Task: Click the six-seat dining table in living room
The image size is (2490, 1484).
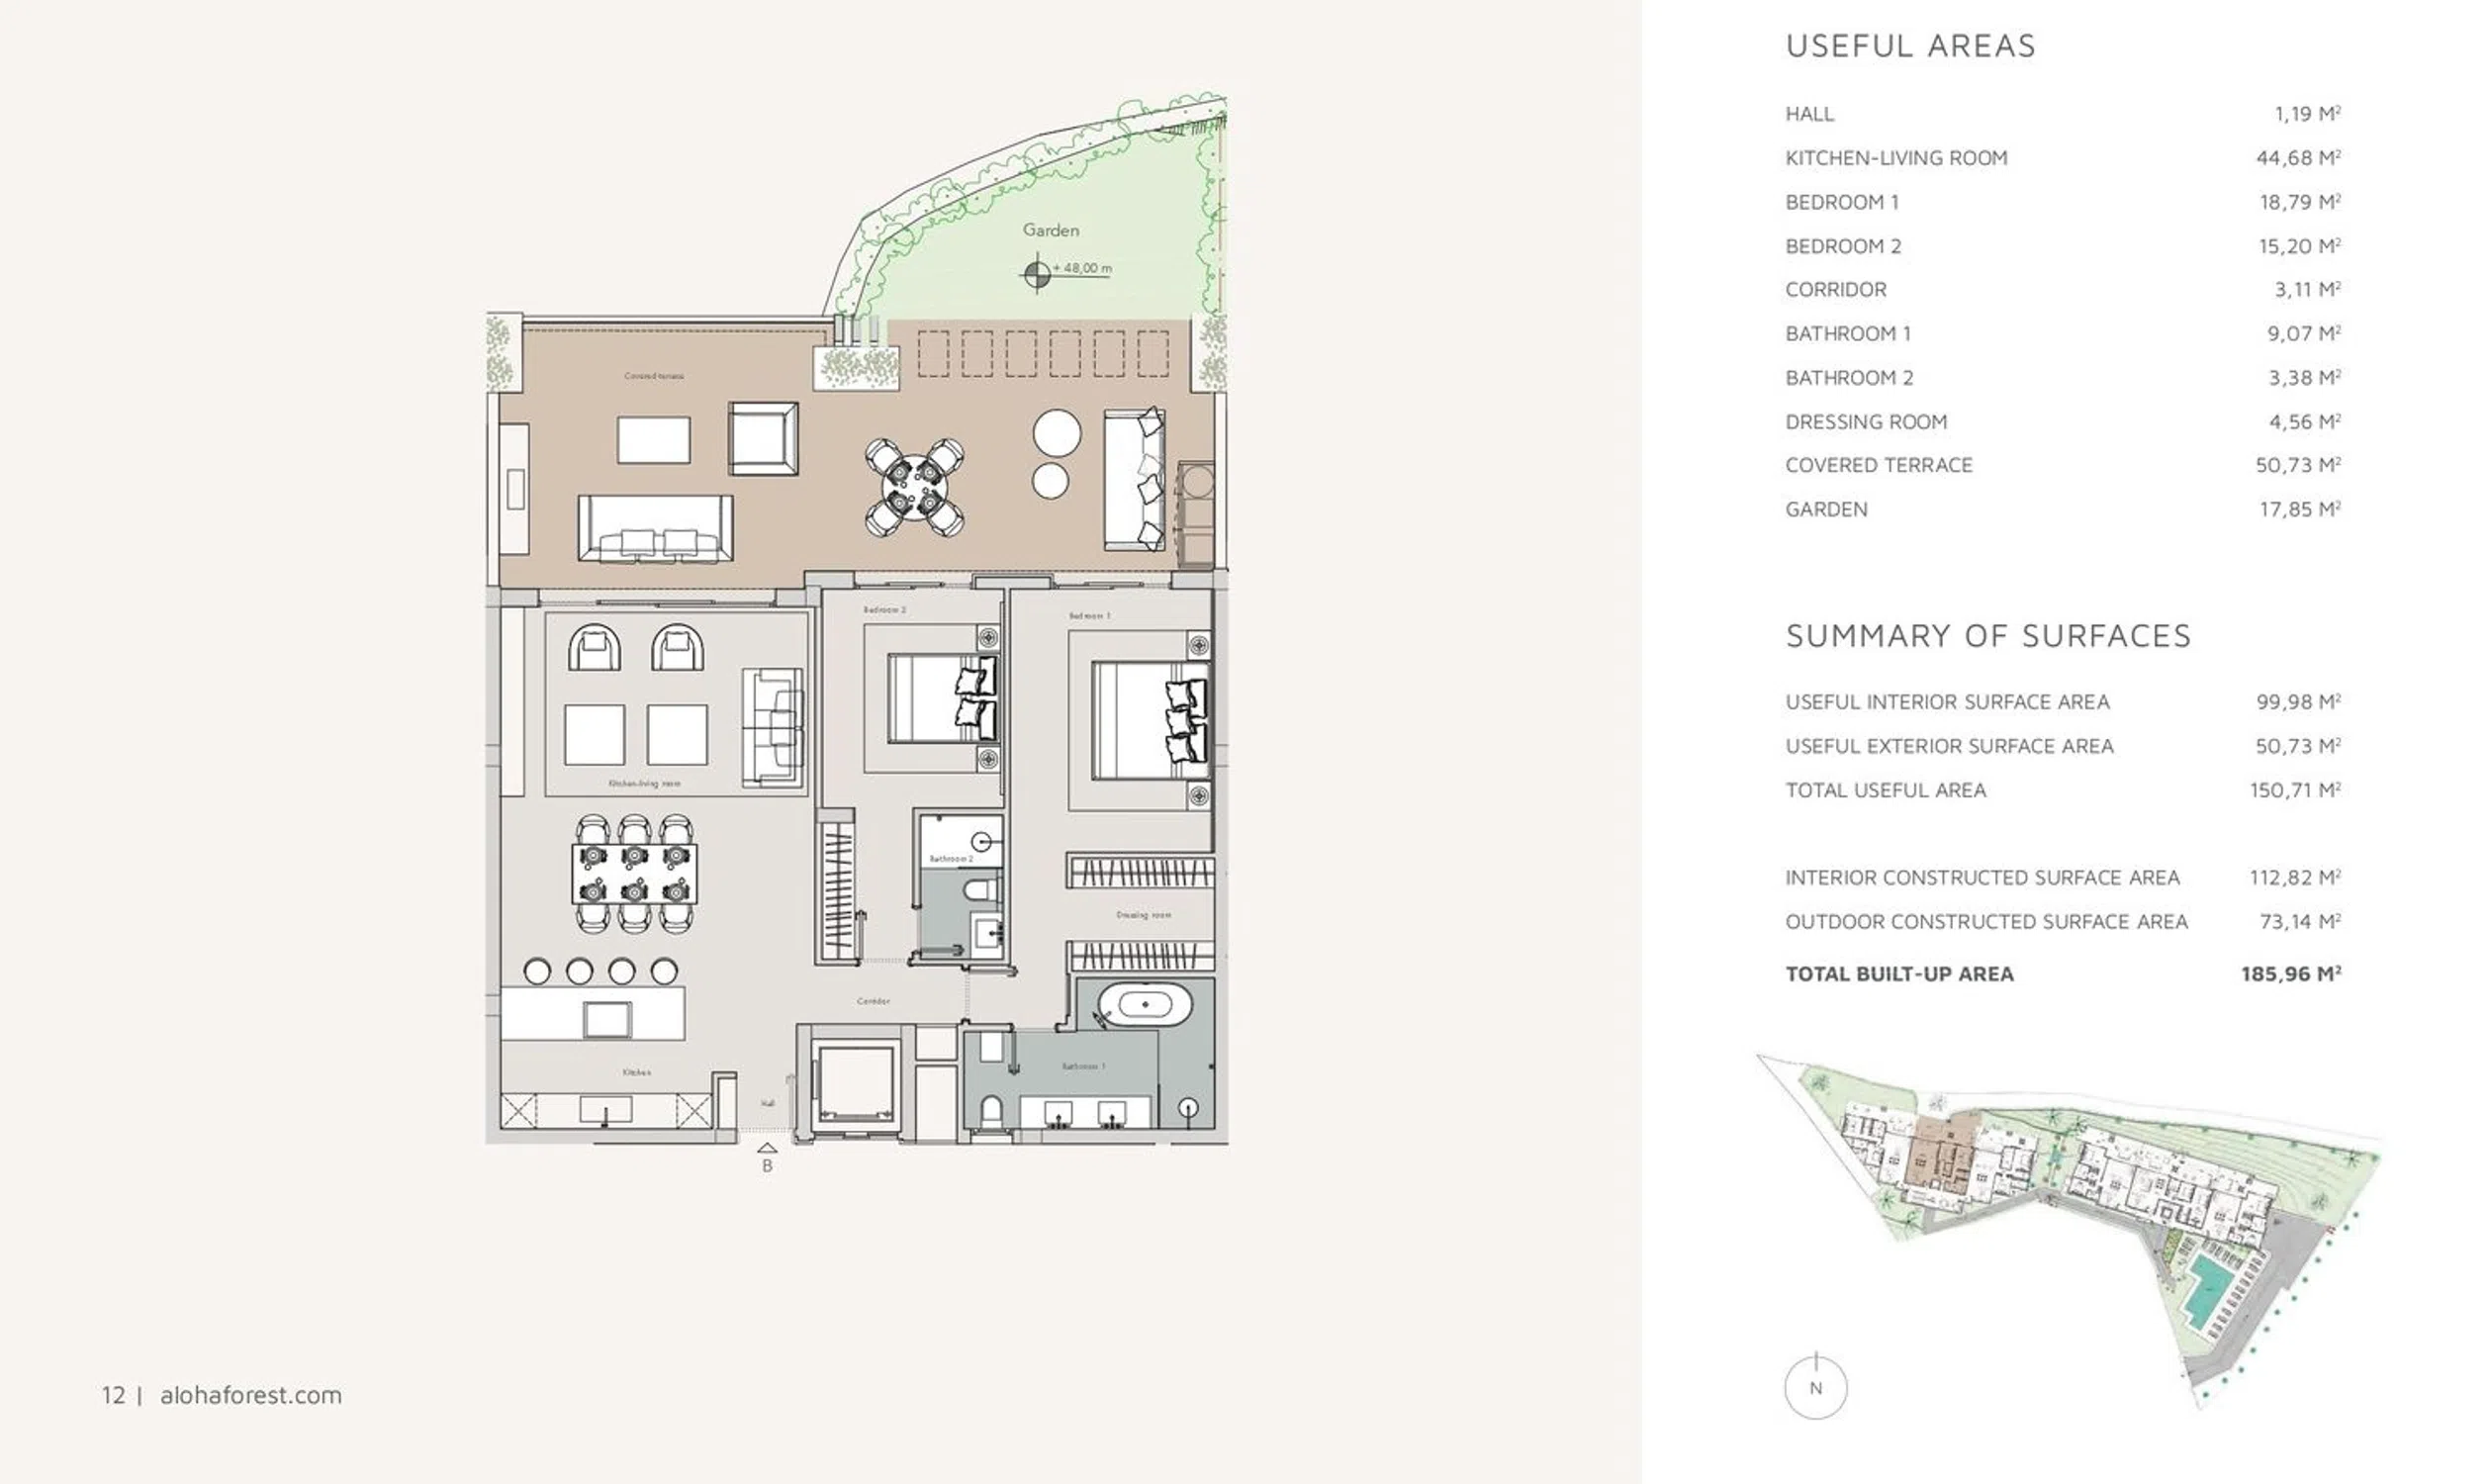Action: [x=634, y=873]
